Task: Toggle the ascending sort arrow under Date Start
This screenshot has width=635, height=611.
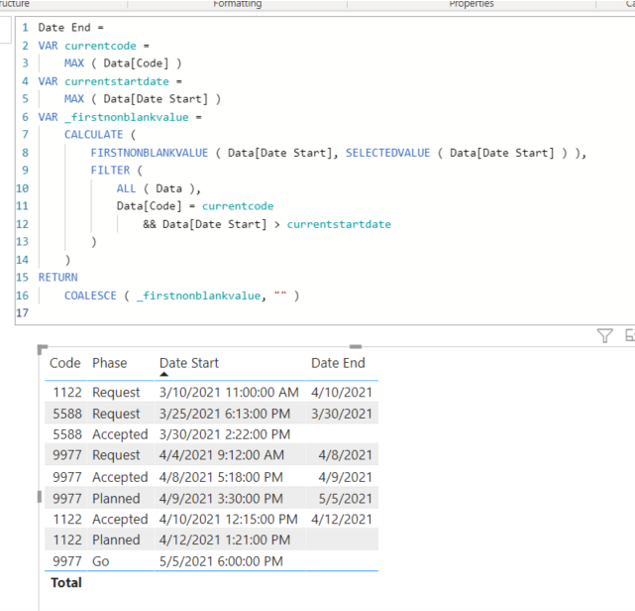Action: click(x=164, y=374)
